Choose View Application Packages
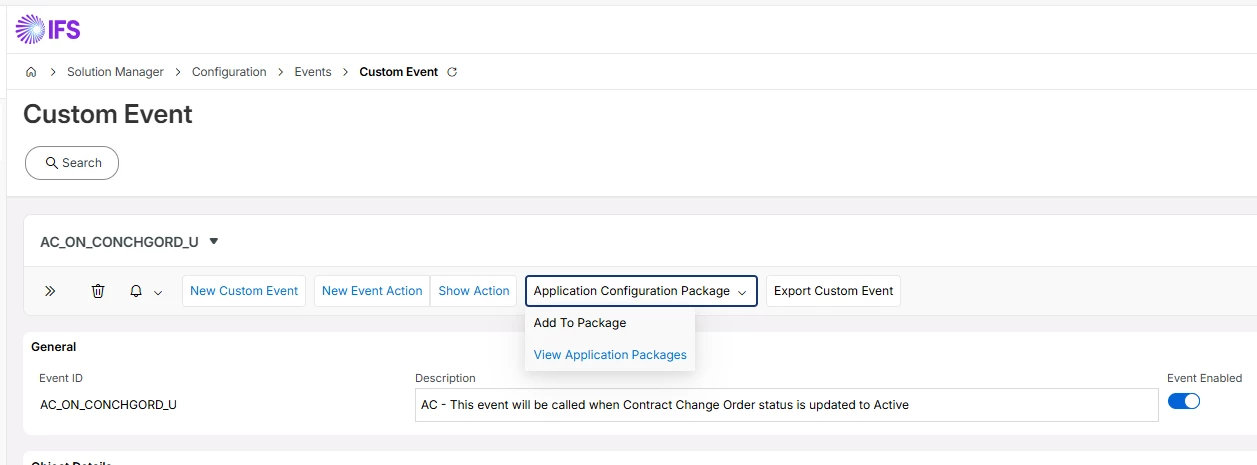This screenshot has width=1257, height=465. click(x=610, y=355)
